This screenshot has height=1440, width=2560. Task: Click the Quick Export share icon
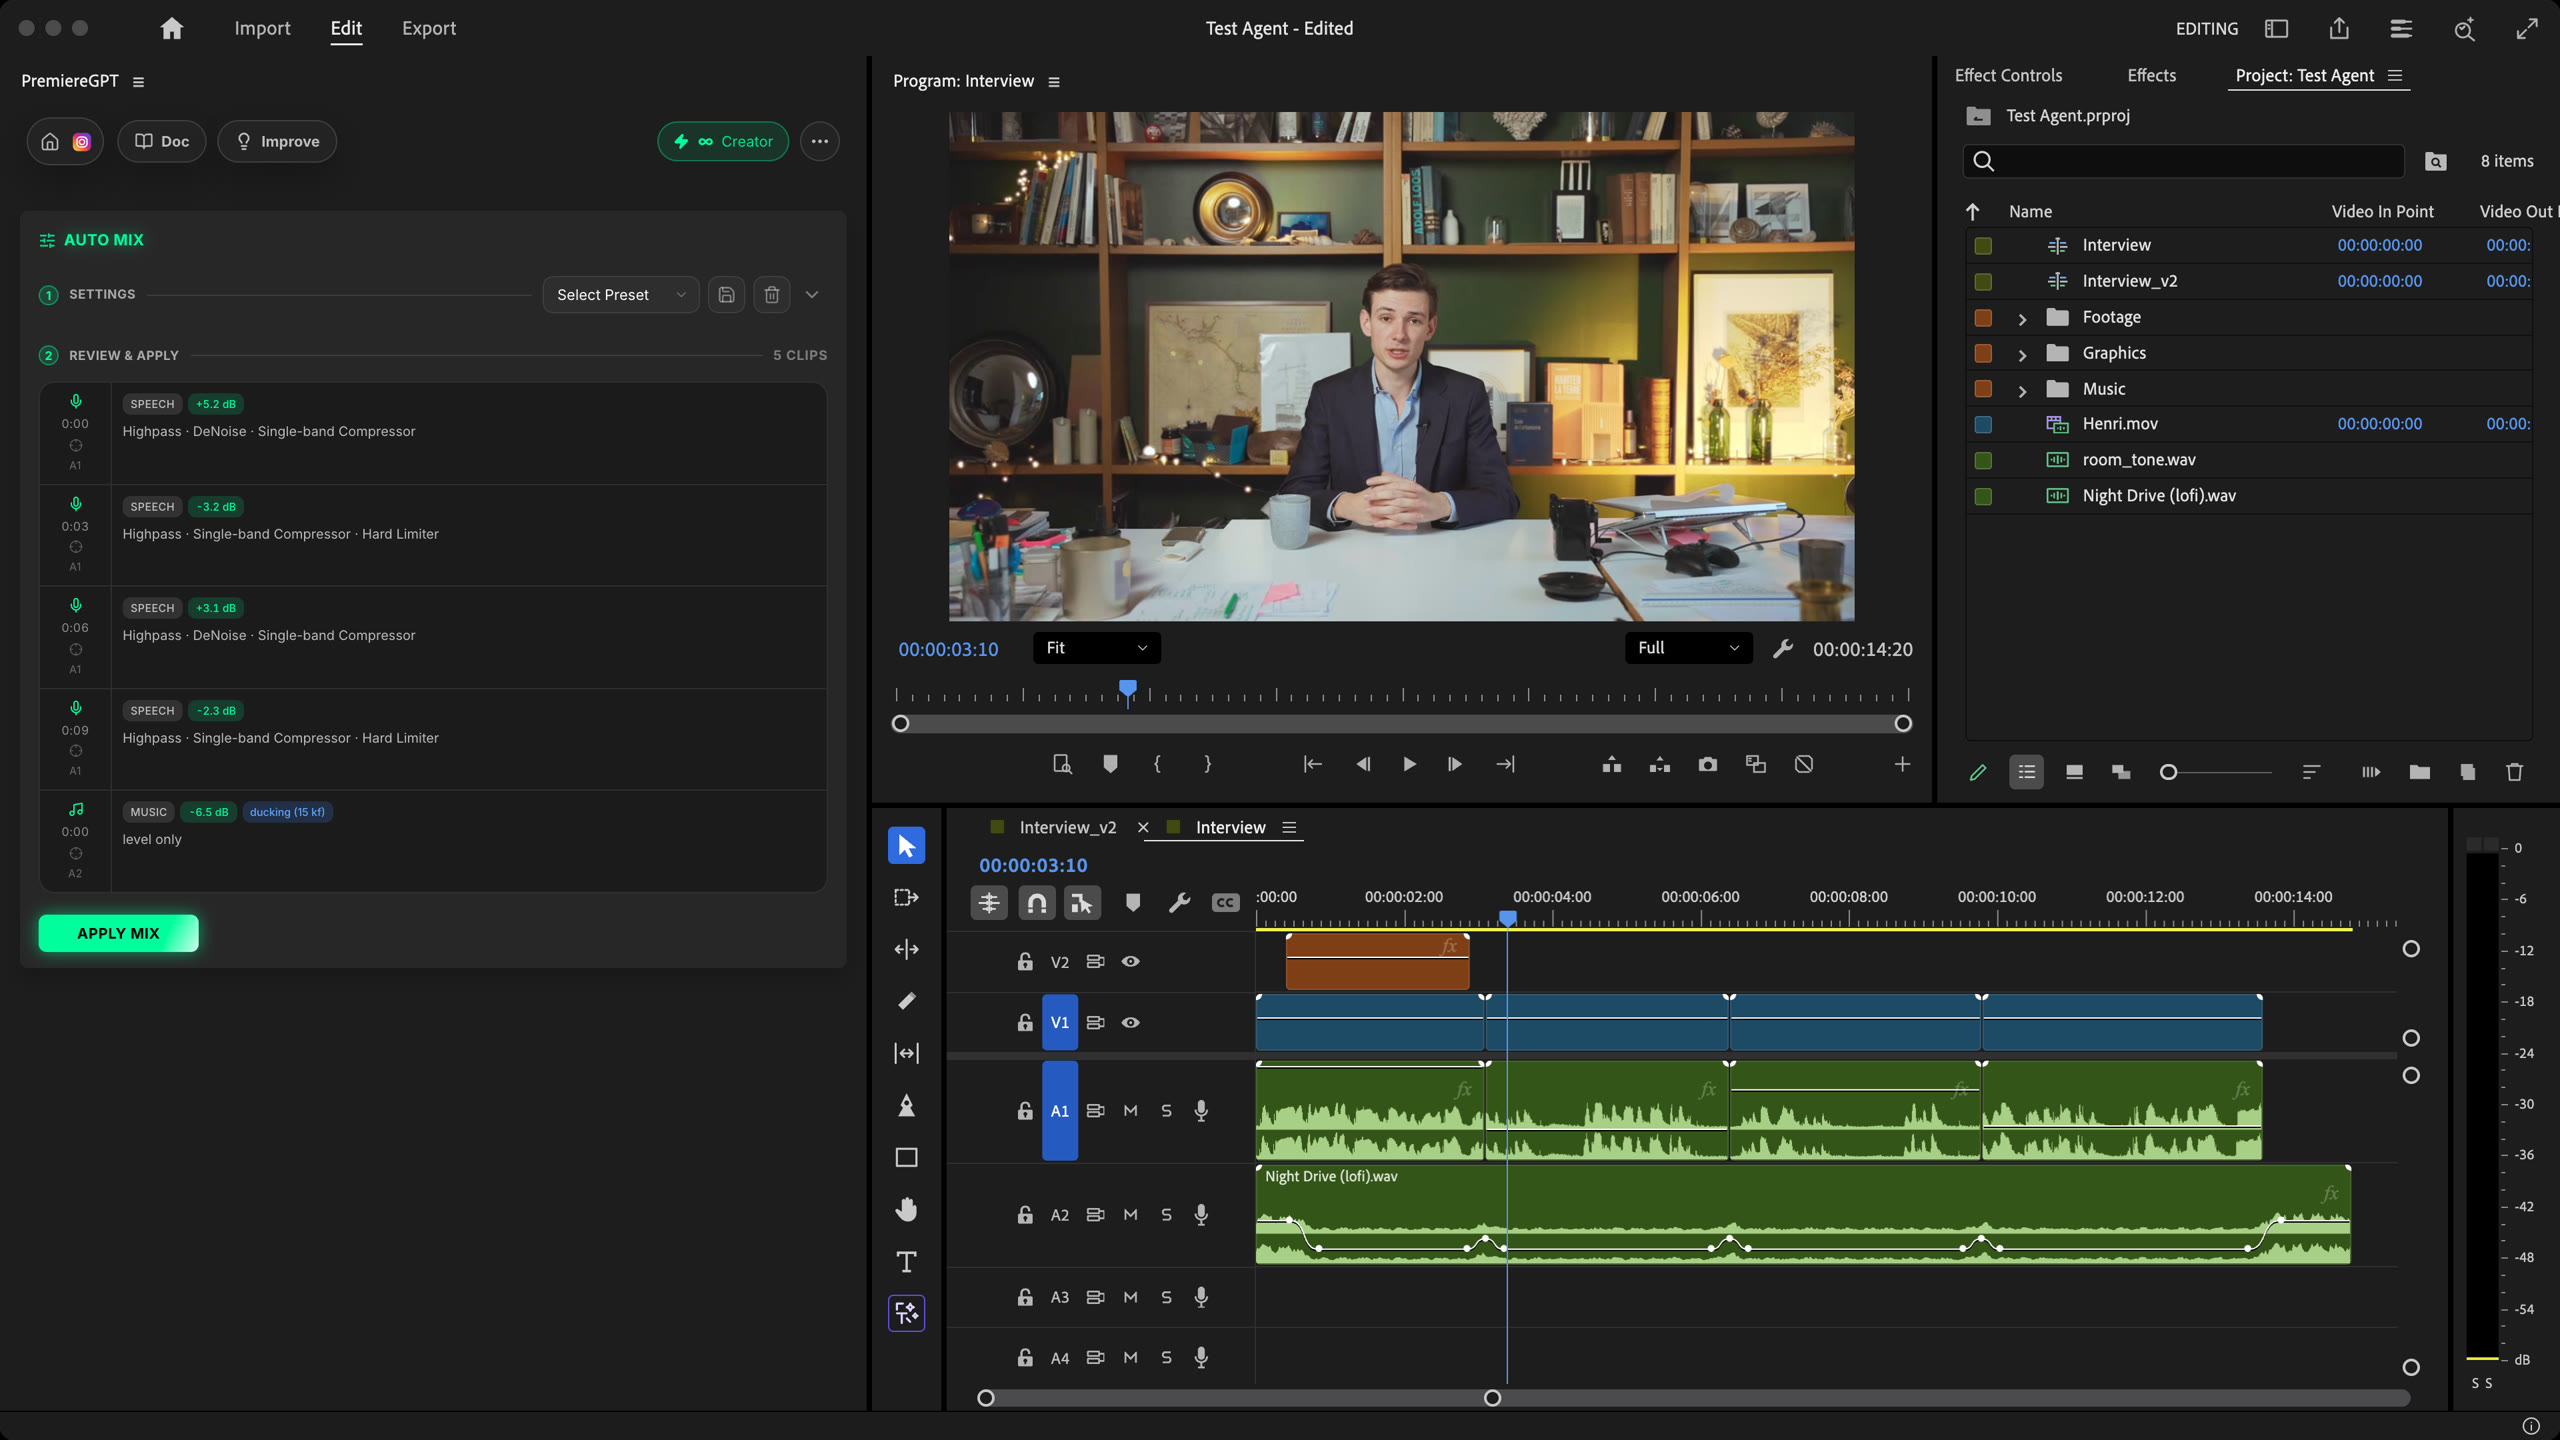(2338, 29)
